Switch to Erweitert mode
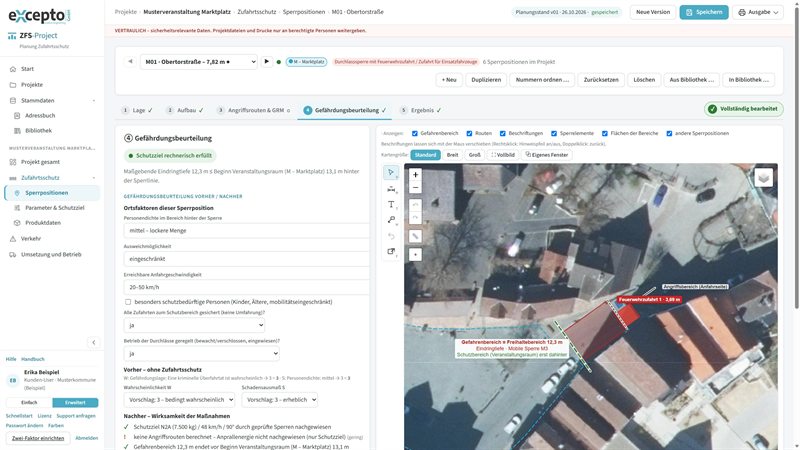 coord(75,403)
